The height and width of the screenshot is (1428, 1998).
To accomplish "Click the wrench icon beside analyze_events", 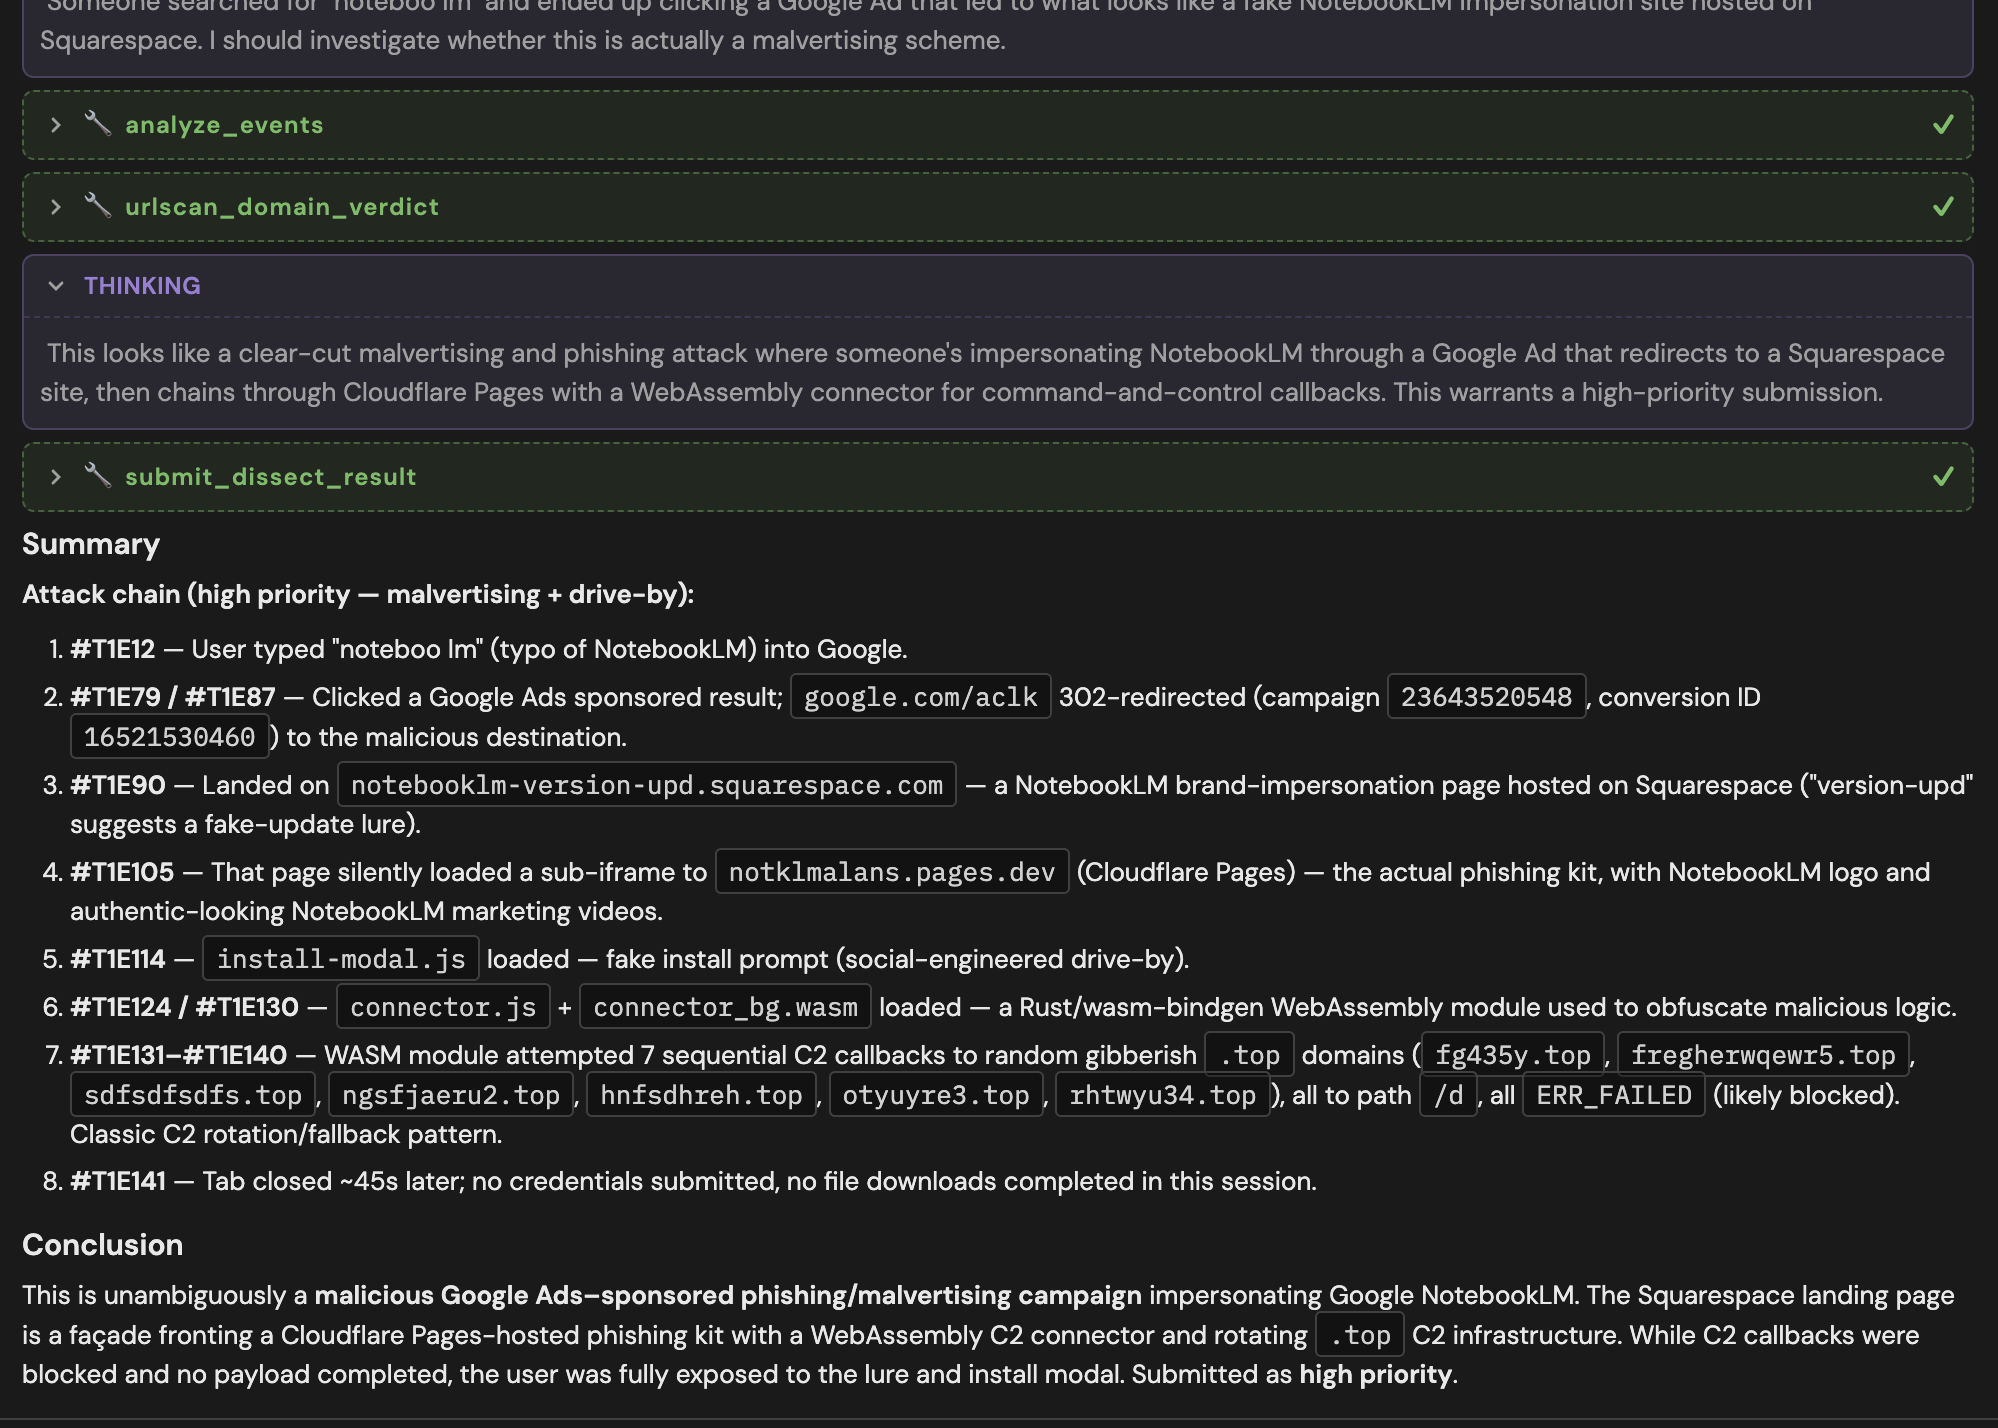I will pyautogui.click(x=97, y=124).
